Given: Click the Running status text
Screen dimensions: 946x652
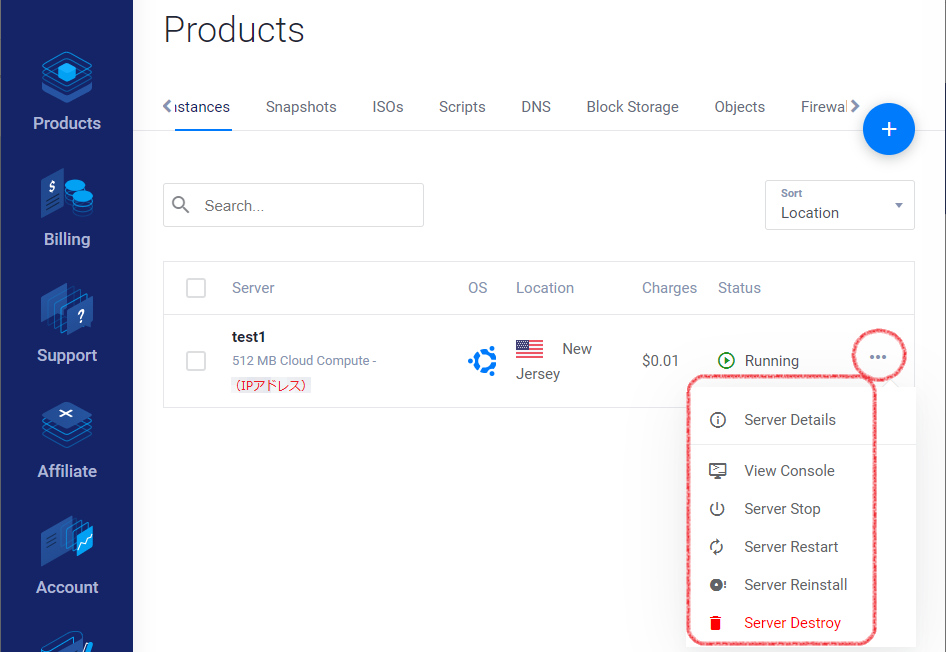Looking at the screenshot, I should pos(772,361).
